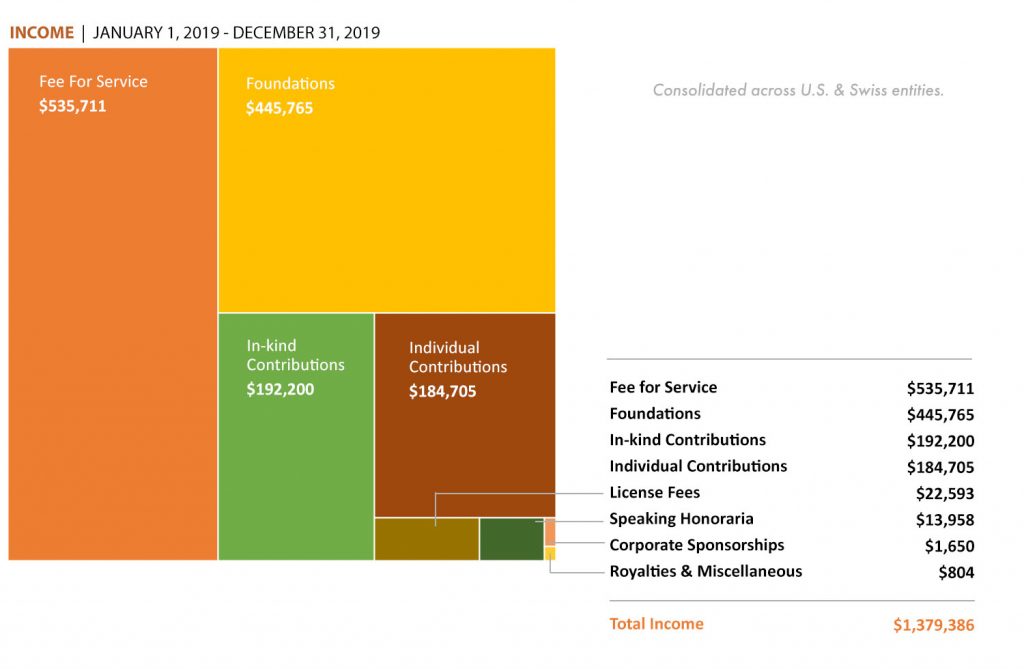Select the $1,379,386 total amount
This screenshot has width=1024, height=669.
tap(933, 625)
